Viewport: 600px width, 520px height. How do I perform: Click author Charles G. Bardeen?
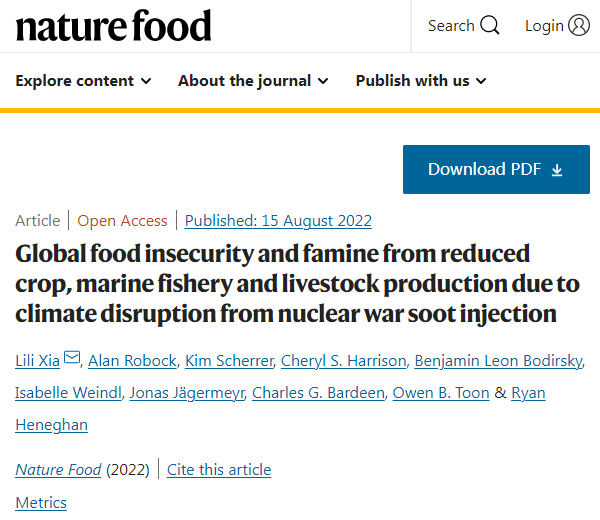click(x=318, y=393)
